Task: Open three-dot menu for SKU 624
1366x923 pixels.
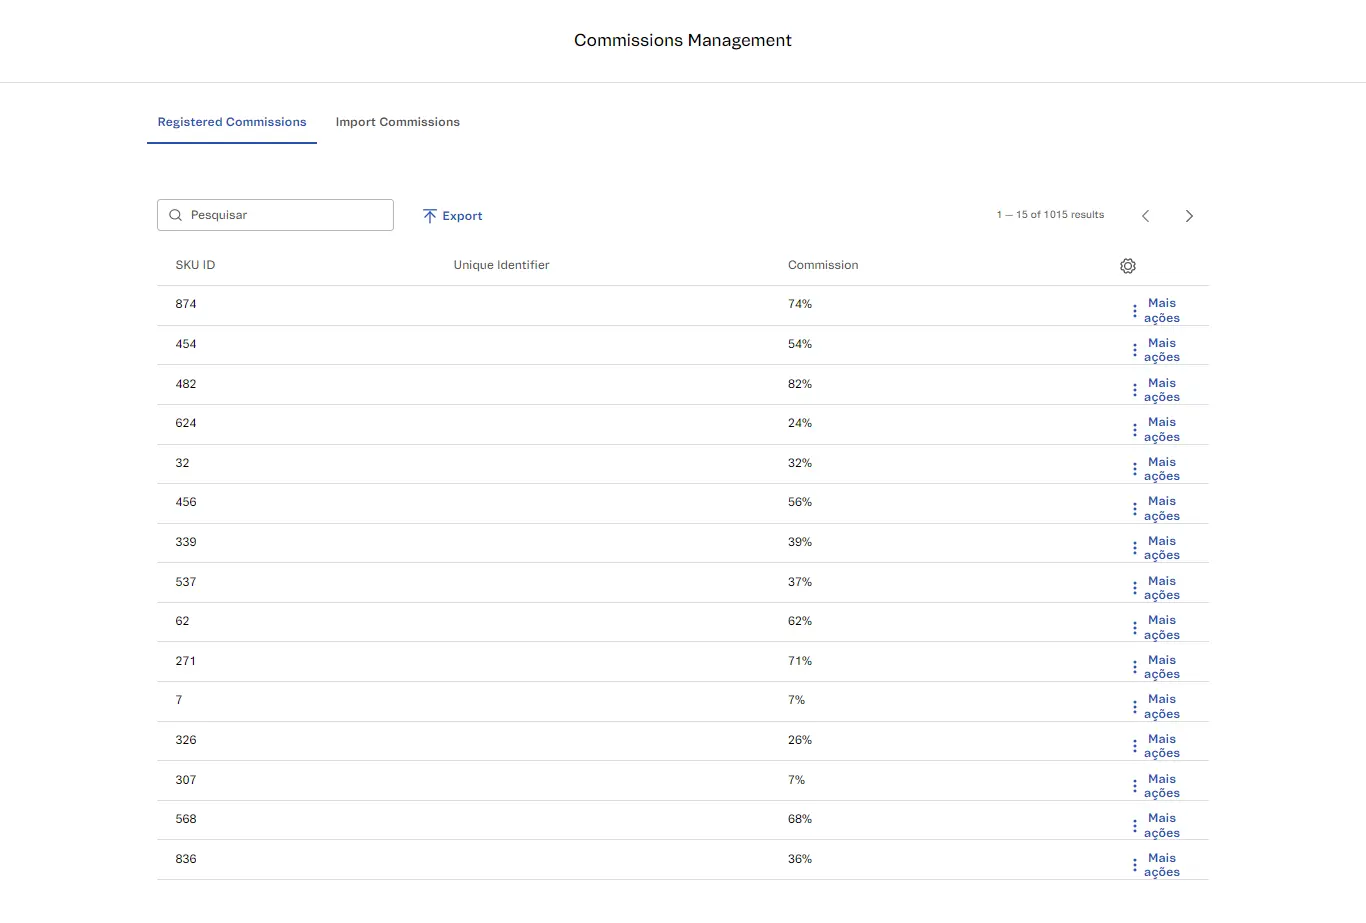Action: (x=1134, y=430)
